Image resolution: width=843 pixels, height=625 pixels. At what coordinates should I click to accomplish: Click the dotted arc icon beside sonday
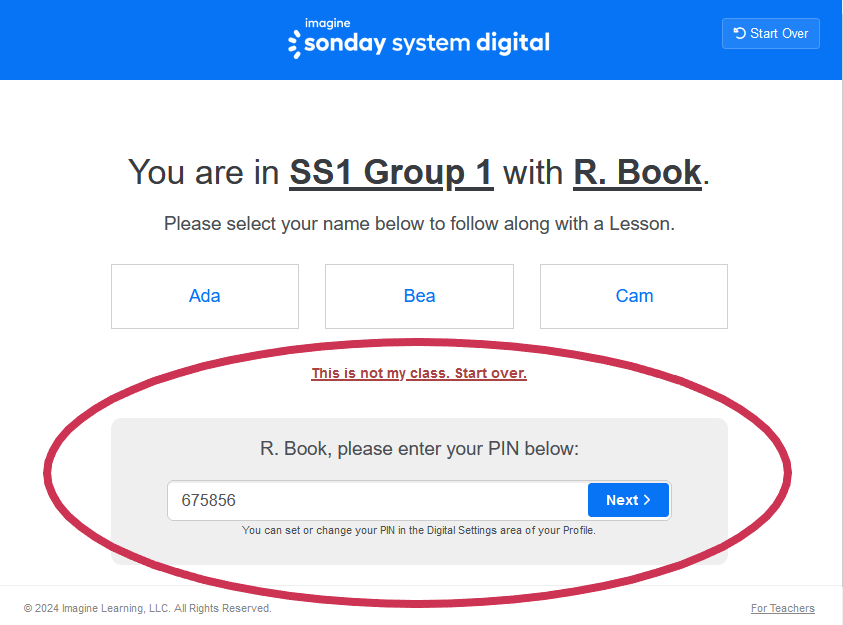(x=294, y=44)
